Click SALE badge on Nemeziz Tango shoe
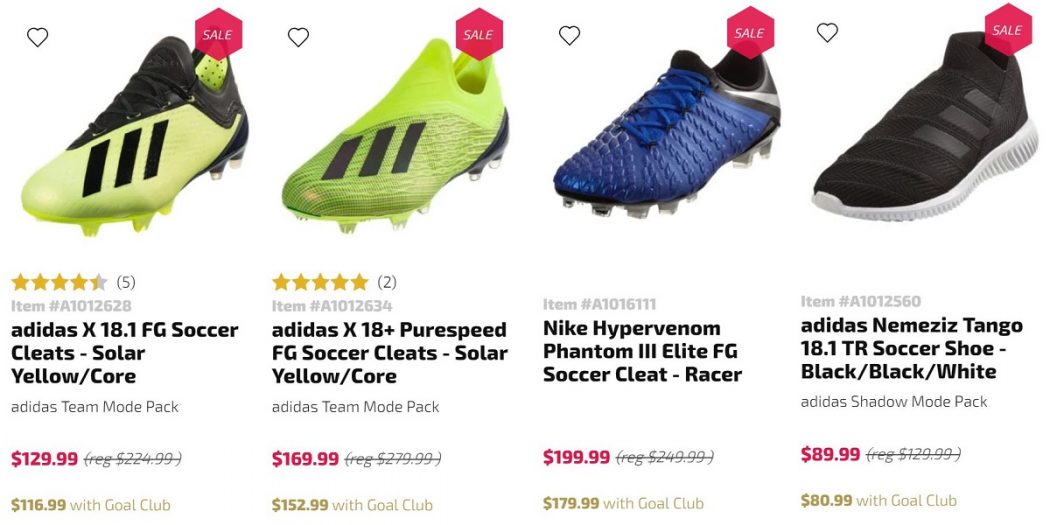 tap(1008, 29)
